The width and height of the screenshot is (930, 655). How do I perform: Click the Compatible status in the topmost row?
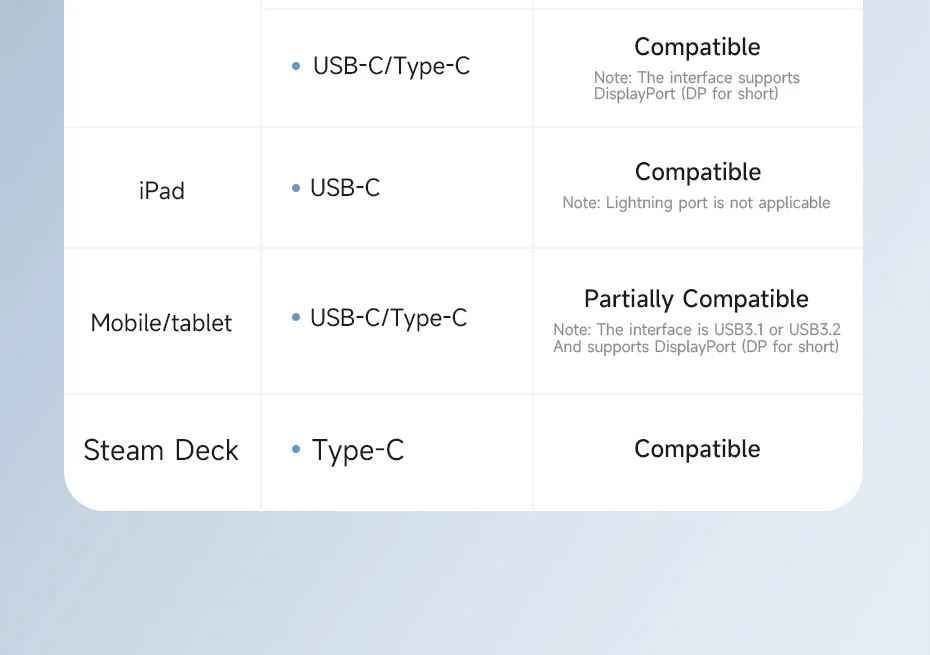click(697, 47)
